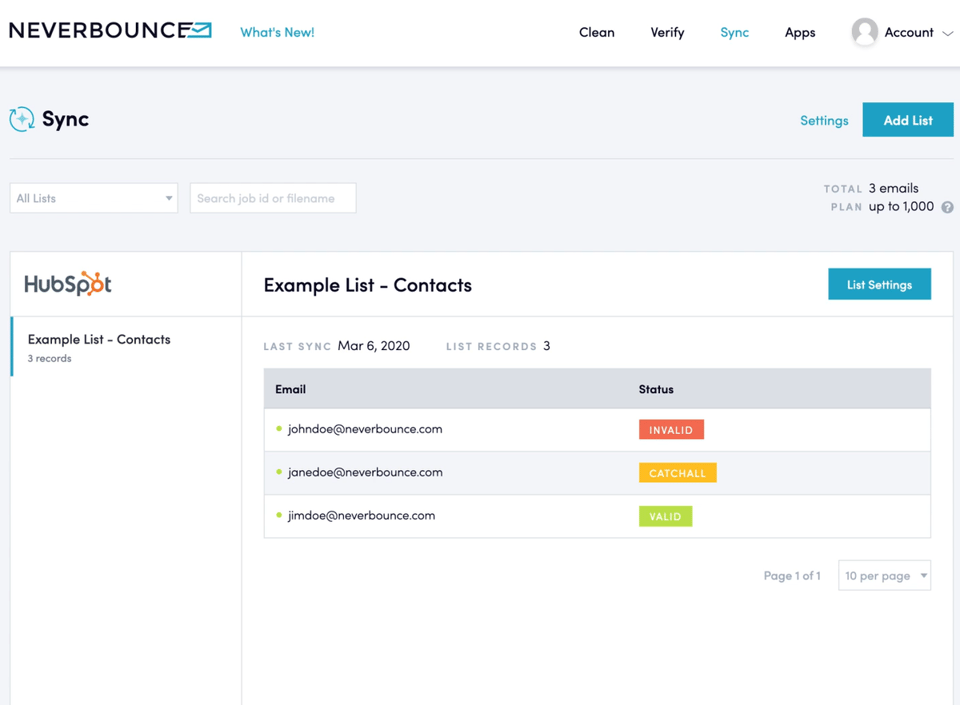Viewport: 960px width, 705px height.
Task: Open the Verify menu item
Action: pos(667,32)
